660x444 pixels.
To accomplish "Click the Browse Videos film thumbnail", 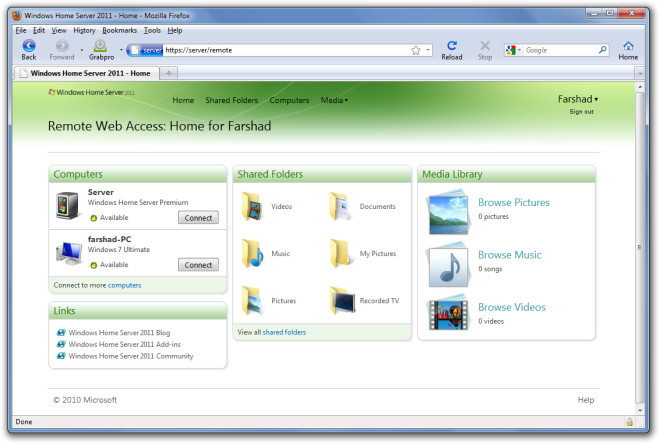I will pyautogui.click(x=447, y=314).
